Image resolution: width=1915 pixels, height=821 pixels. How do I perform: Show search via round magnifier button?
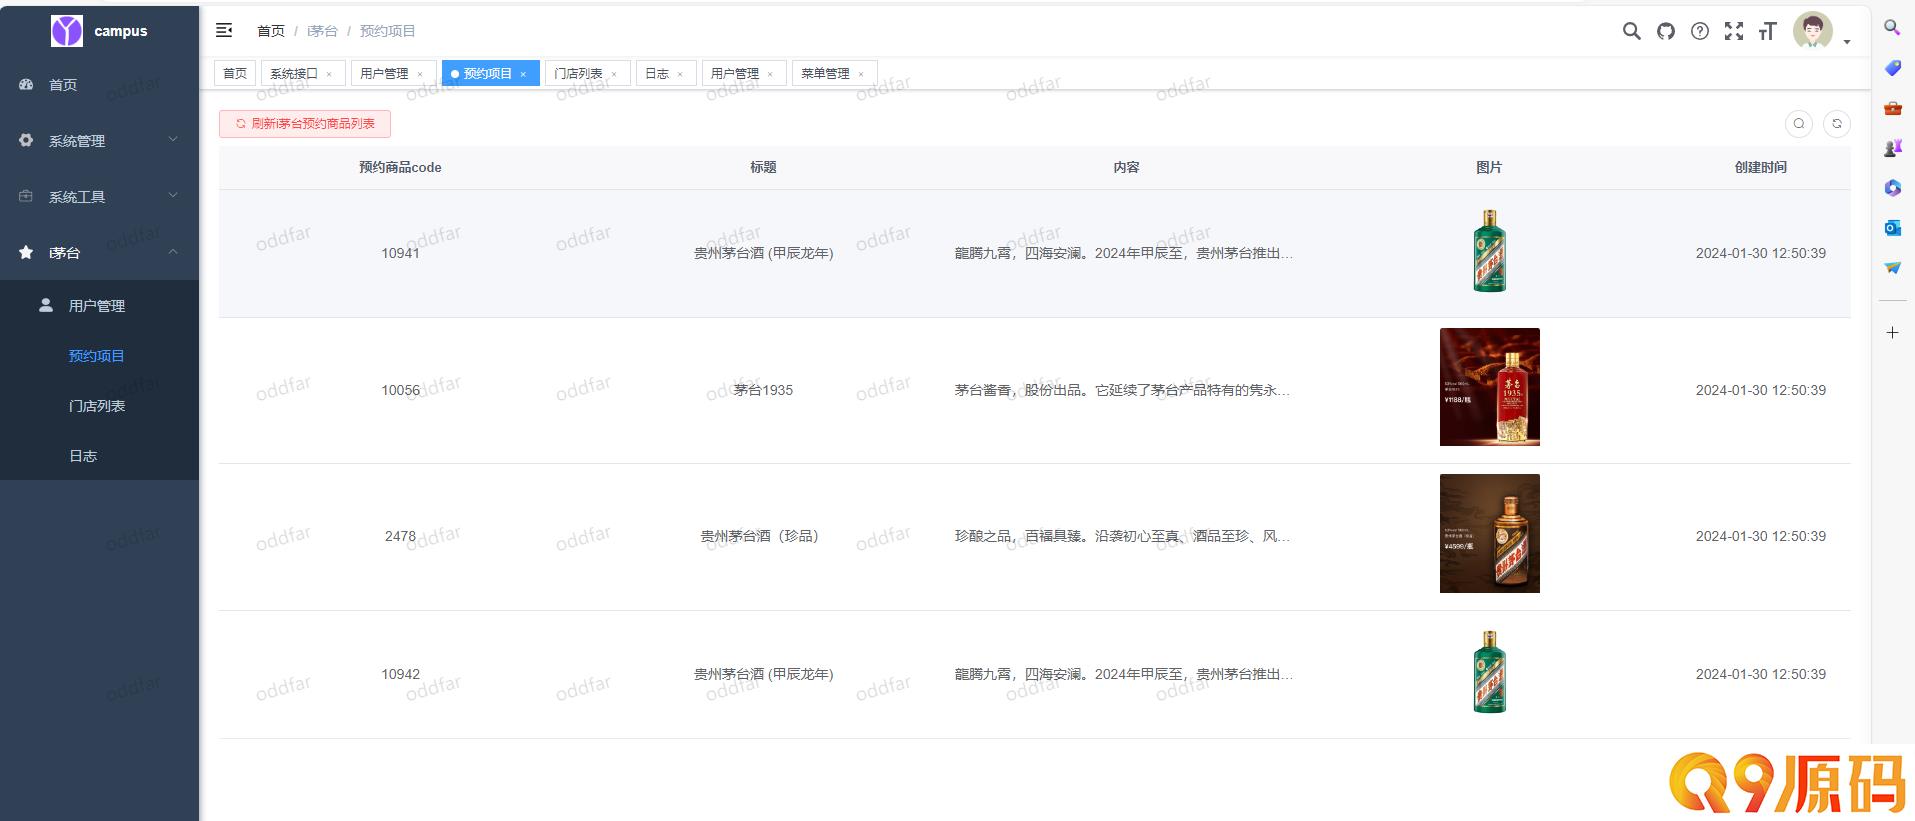pyautogui.click(x=1798, y=124)
